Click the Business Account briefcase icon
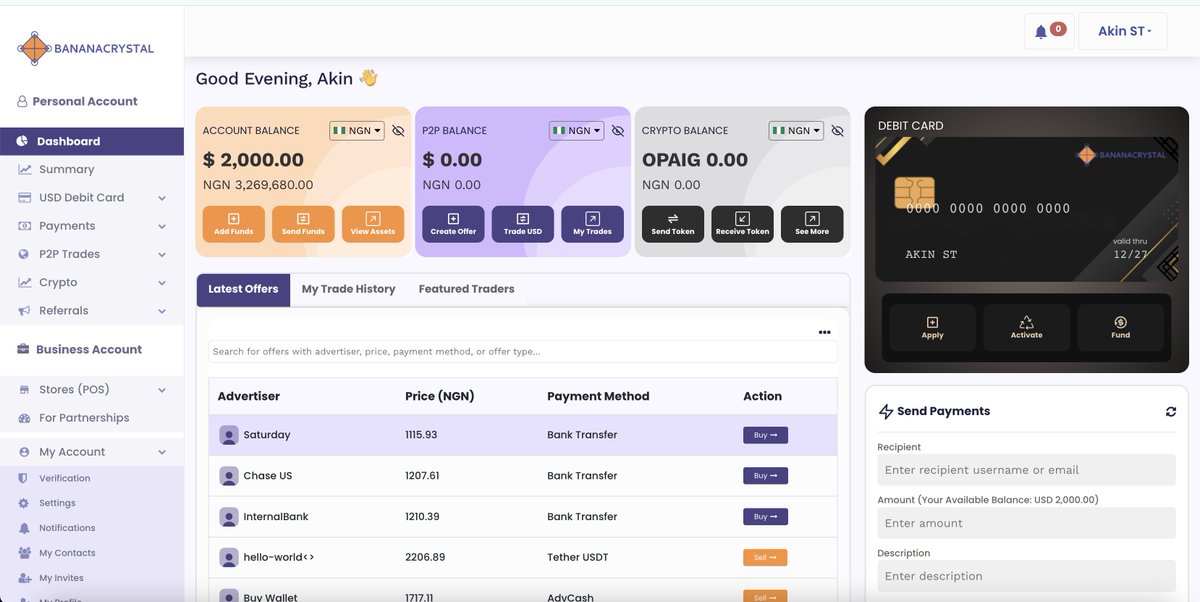Screen dimensions: 1200x602 tap(23, 349)
